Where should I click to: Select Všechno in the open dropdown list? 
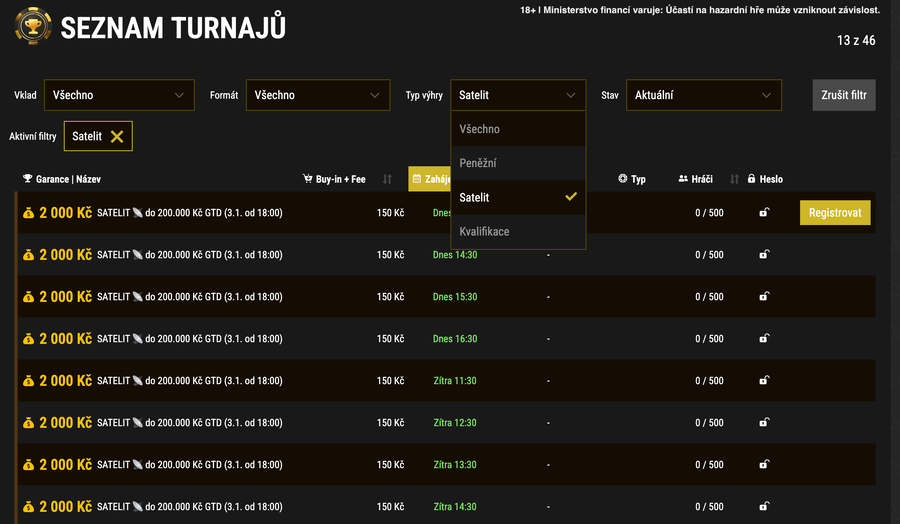coord(480,129)
